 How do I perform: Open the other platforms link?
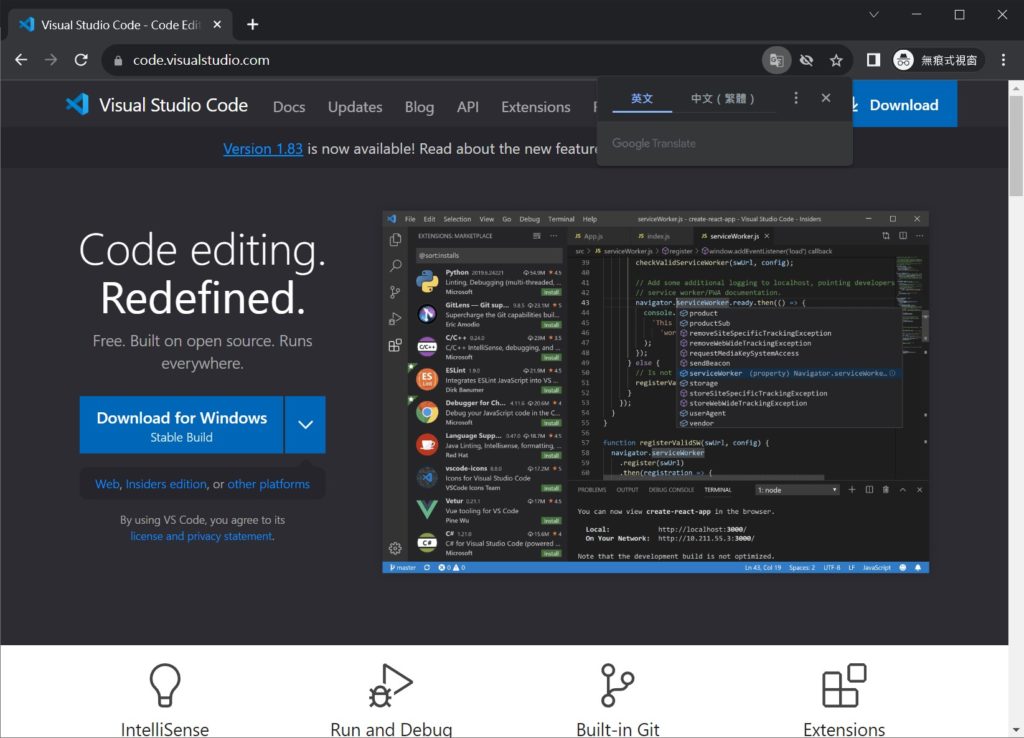pyautogui.click(x=268, y=484)
